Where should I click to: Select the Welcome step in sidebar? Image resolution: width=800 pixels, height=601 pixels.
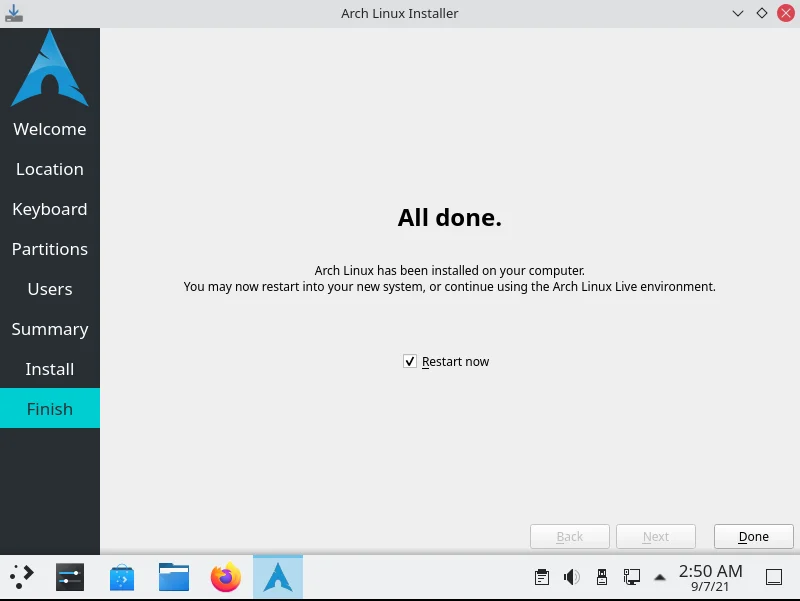(x=50, y=129)
